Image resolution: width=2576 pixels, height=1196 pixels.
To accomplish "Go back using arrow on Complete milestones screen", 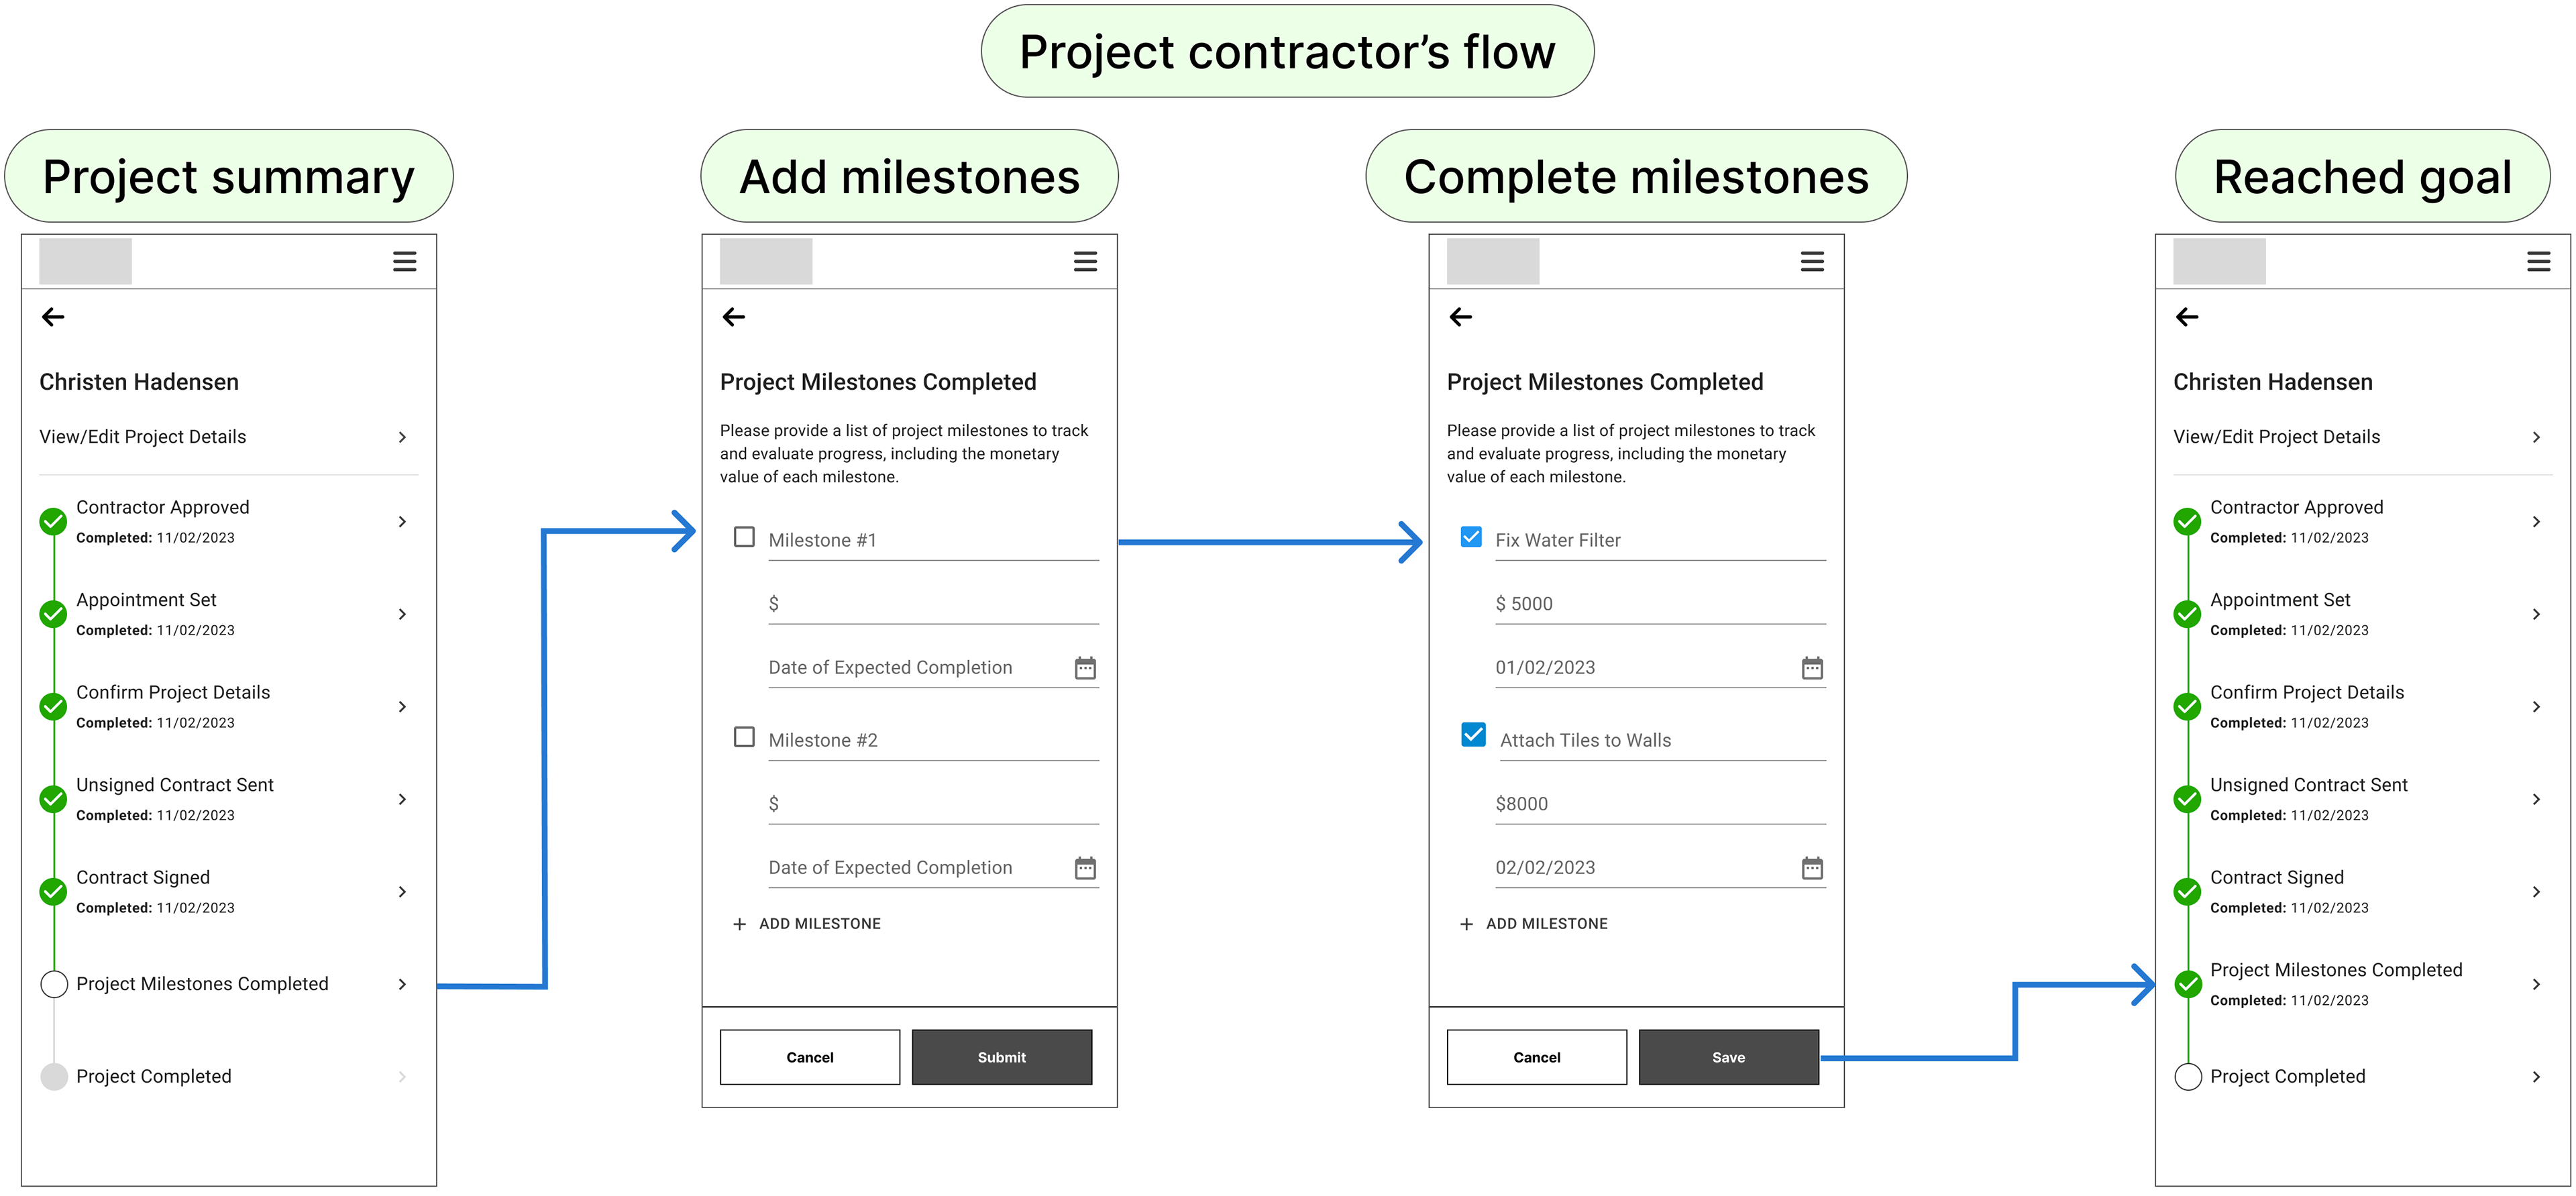I will point(1460,317).
